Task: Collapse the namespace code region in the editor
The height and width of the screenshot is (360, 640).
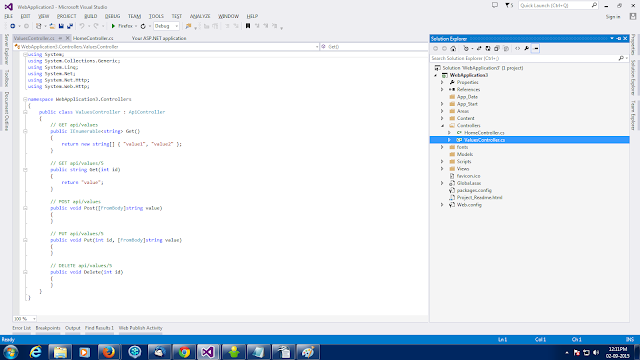Action: [x=25, y=99]
